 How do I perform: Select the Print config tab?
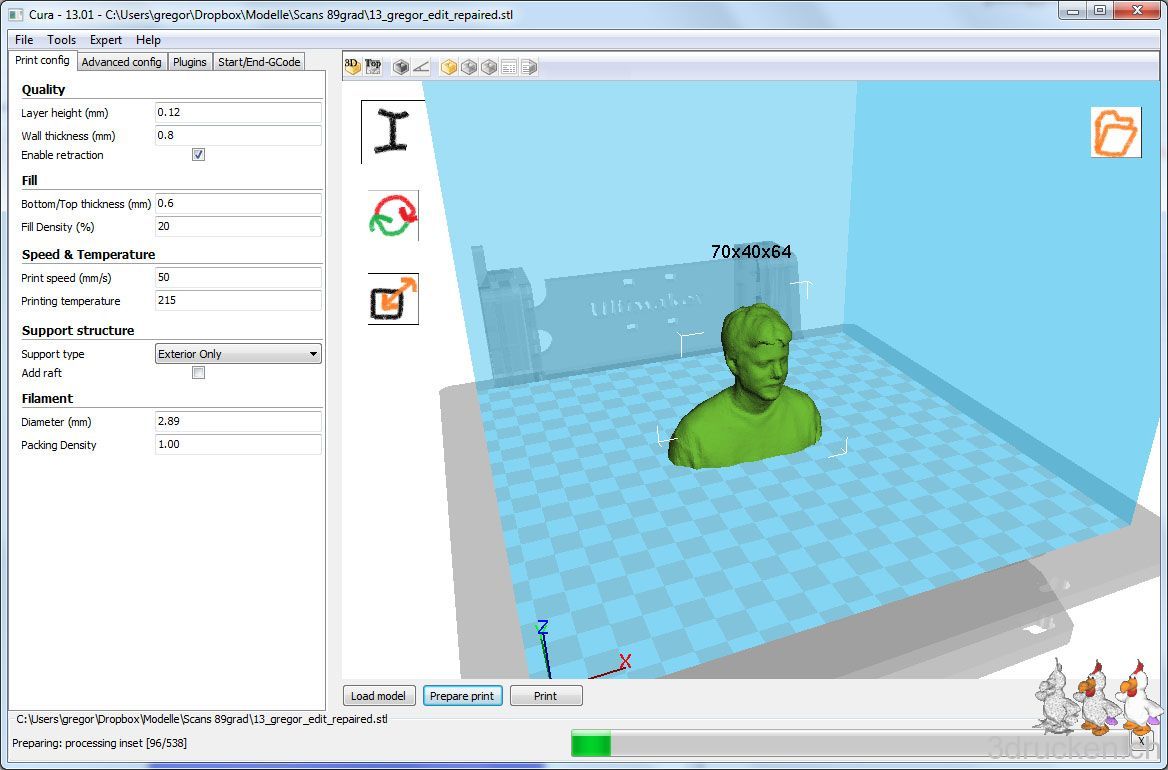[x=42, y=60]
